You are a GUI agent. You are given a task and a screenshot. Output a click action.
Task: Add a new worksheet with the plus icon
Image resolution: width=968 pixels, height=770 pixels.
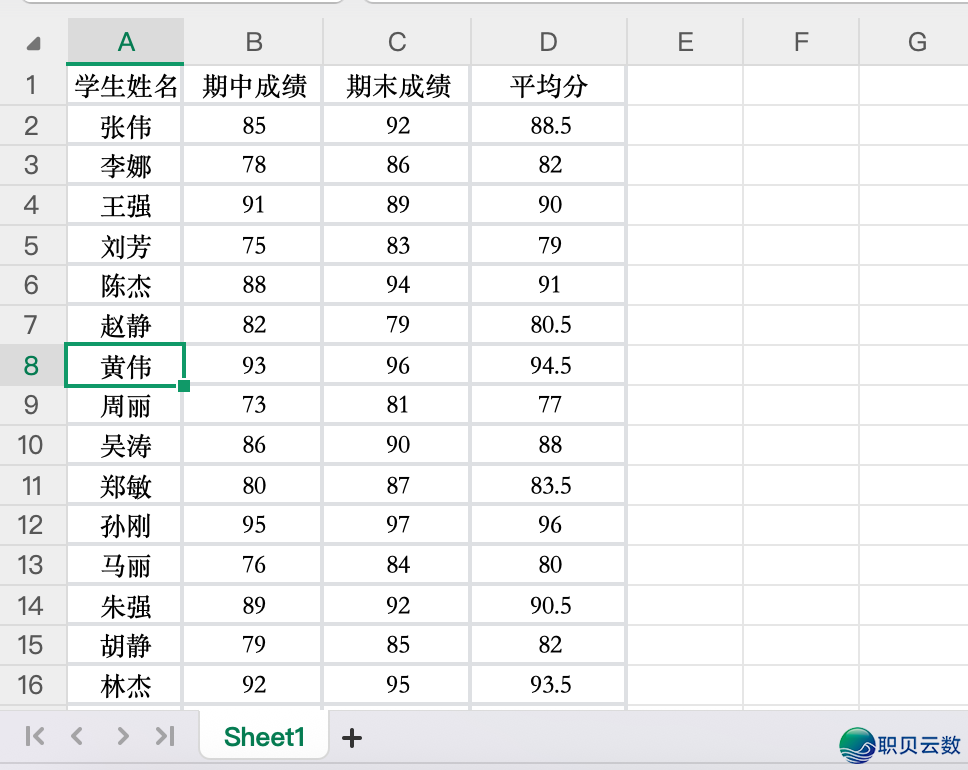351,737
